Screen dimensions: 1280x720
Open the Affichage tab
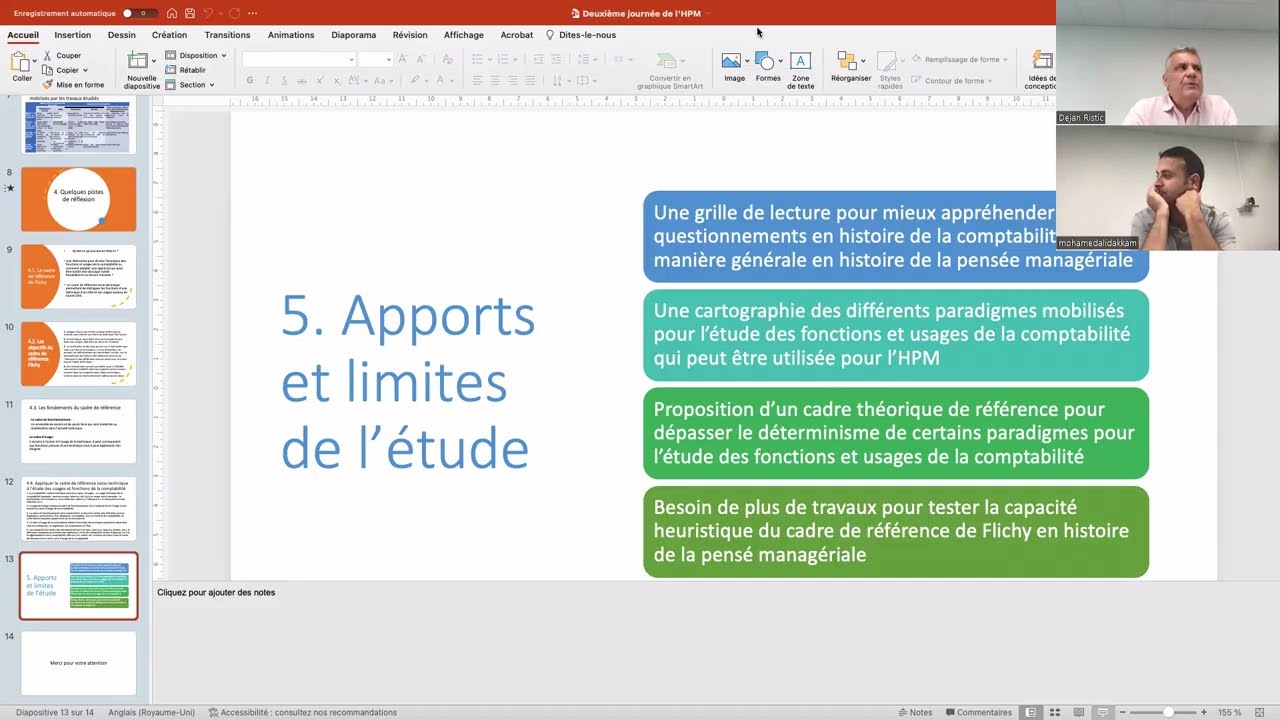(464, 35)
